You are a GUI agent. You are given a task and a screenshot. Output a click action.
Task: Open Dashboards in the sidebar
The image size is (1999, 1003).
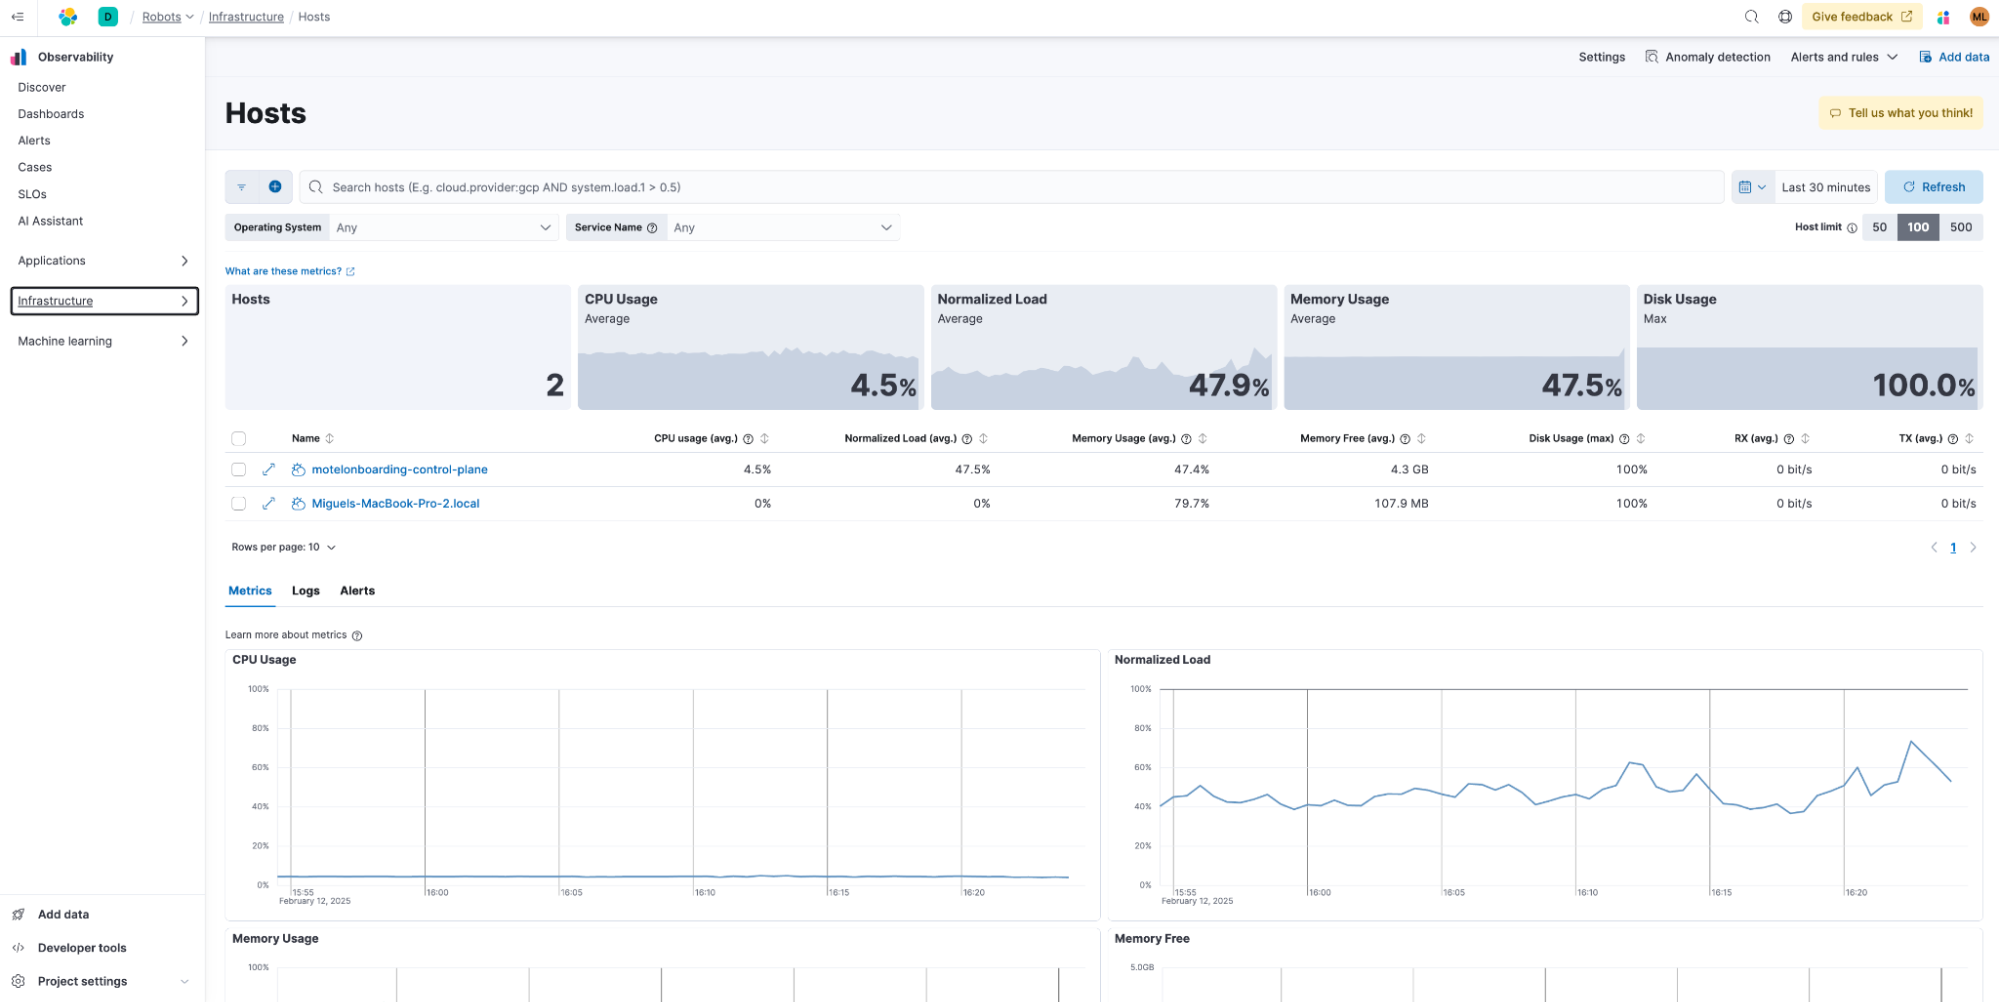pos(51,114)
